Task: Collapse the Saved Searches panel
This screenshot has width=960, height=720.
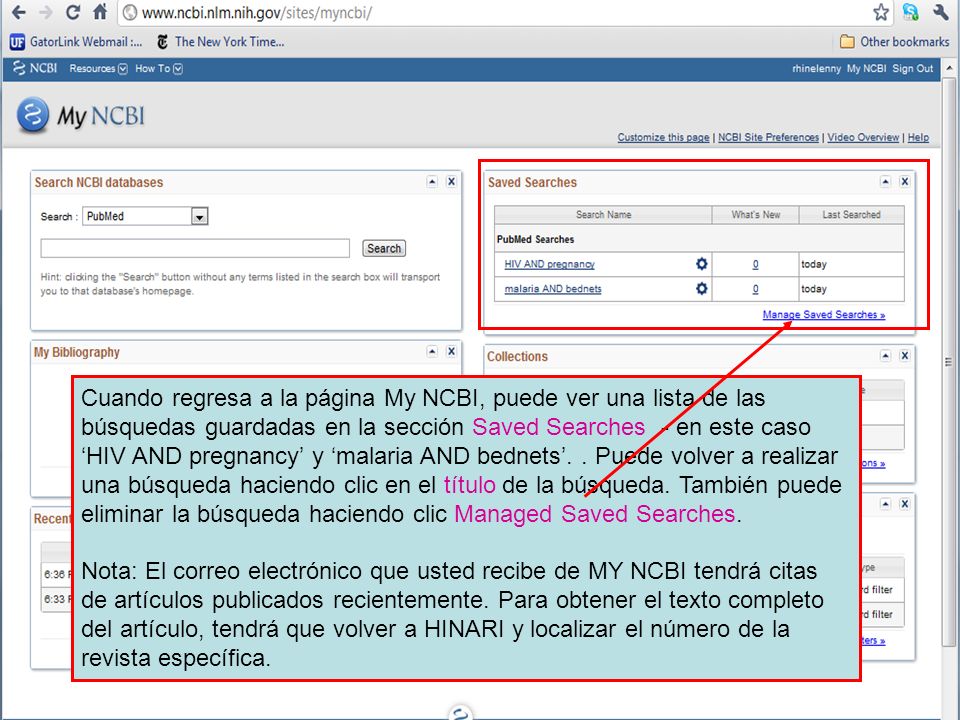Action: 885,181
